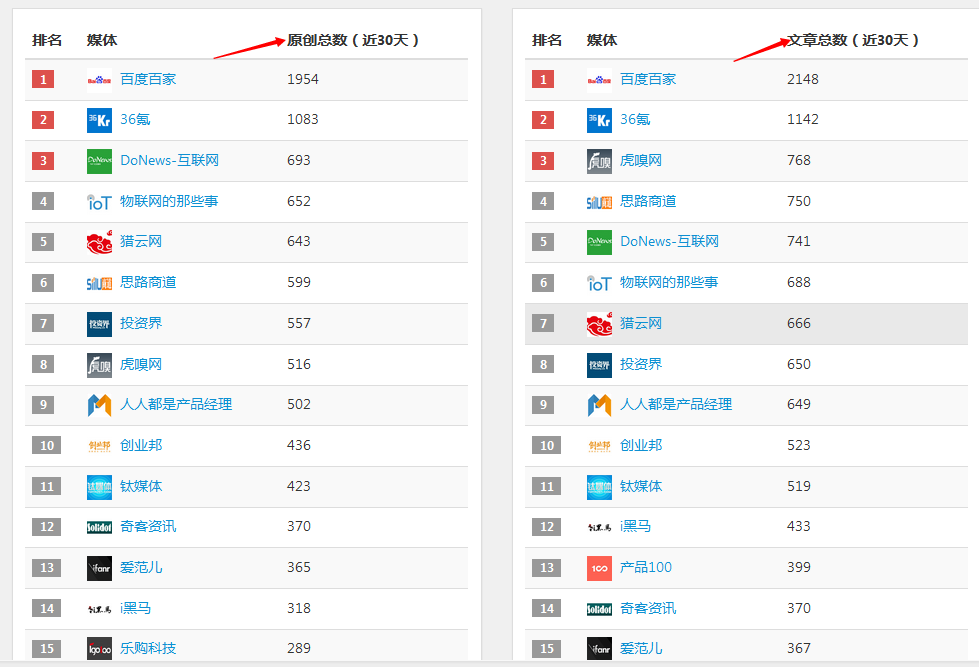This screenshot has width=979, height=667.
Task: Open 奇客资讯 link in the 原创总数 table
Action: coord(148,526)
